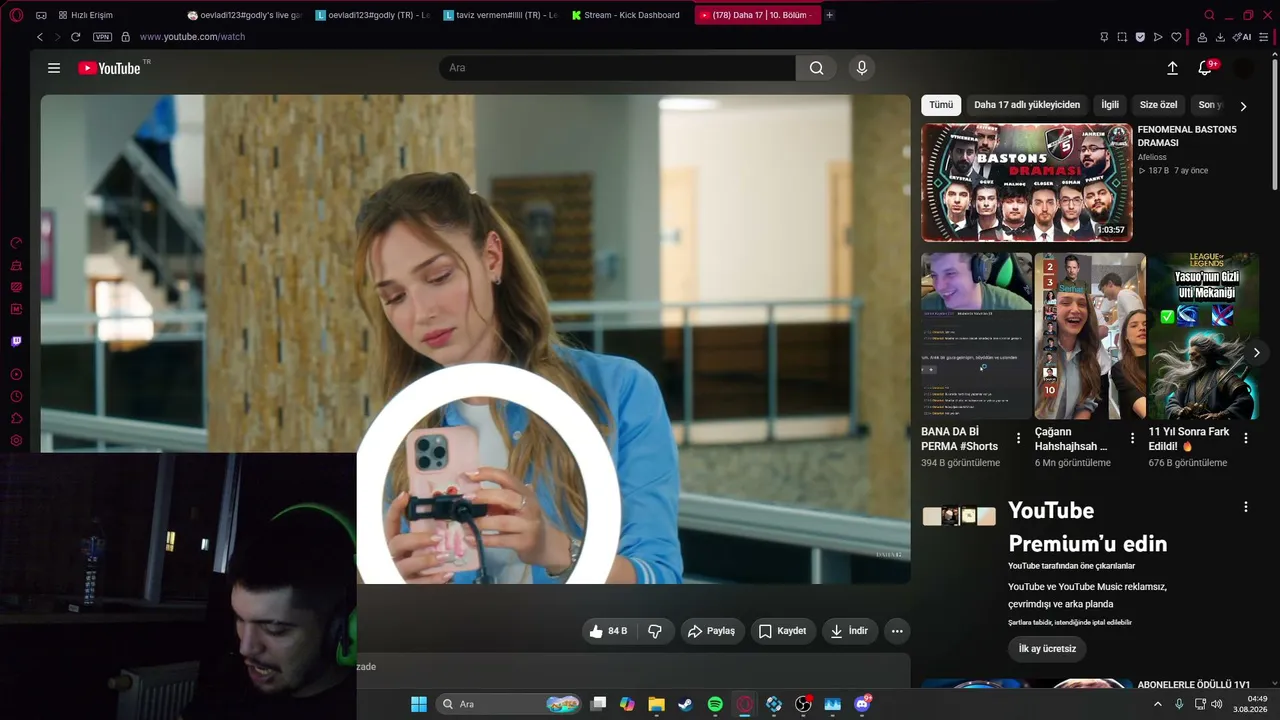The height and width of the screenshot is (720, 1280).
Task: Click in the YouTube search field
Action: (617, 68)
